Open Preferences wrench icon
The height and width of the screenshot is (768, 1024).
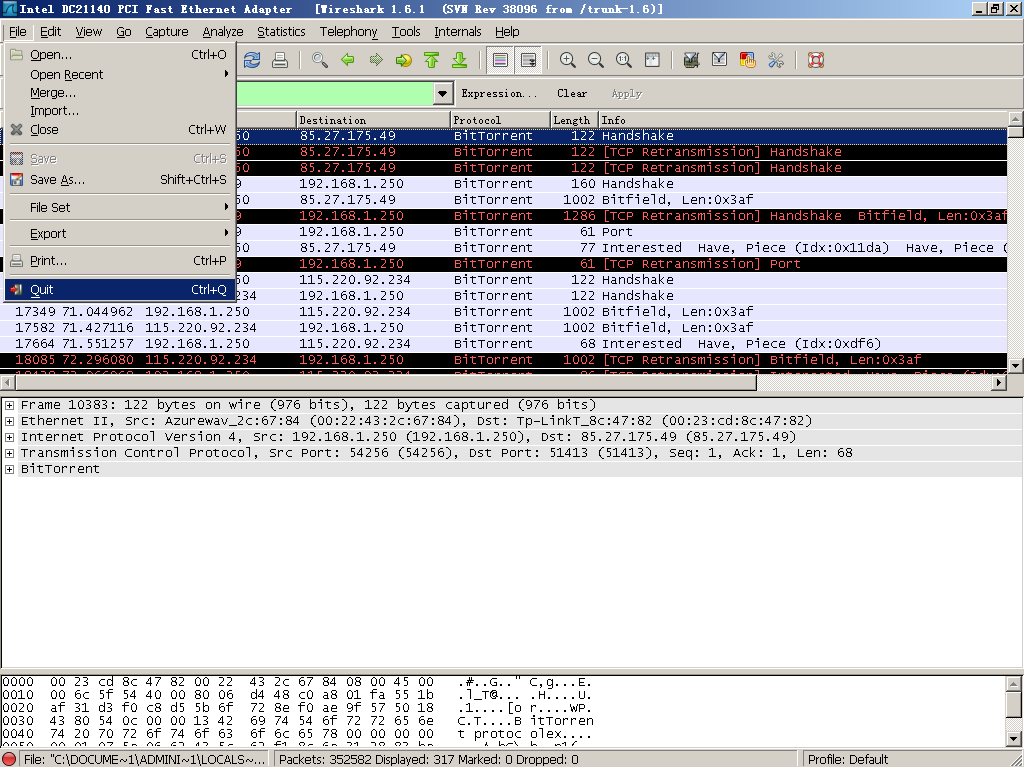775,60
